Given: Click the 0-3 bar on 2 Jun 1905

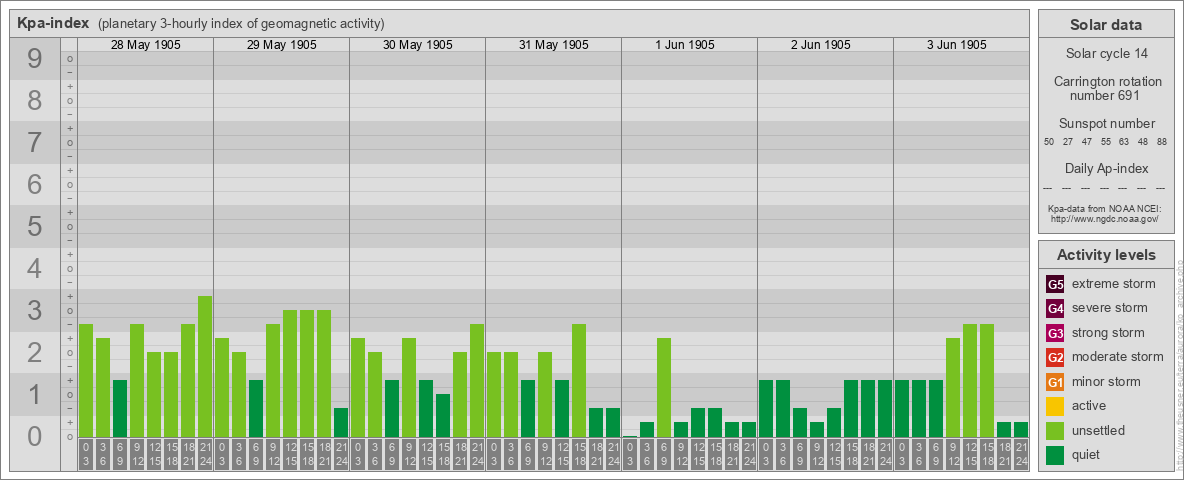Looking at the screenshot, I should pos(766,408).
